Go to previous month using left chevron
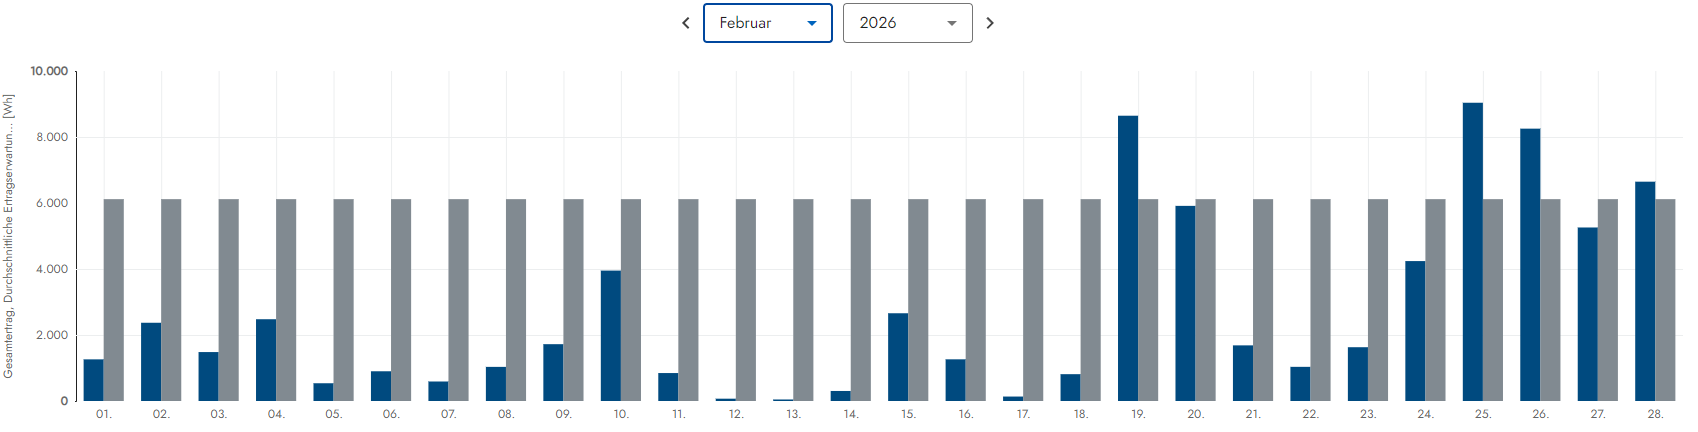This screenshot has height=432, width=1698. [686, 23]
